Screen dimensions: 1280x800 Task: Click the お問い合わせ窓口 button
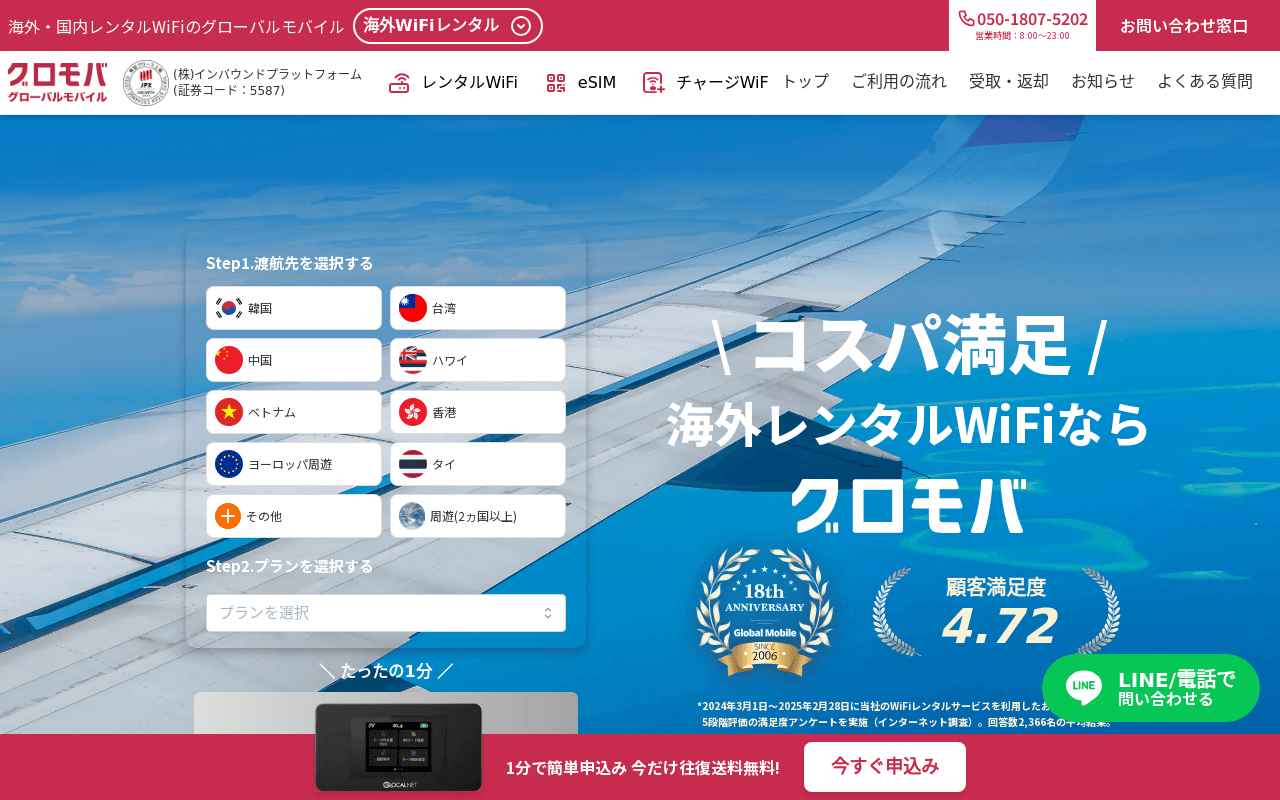[x=1184, y=26]
